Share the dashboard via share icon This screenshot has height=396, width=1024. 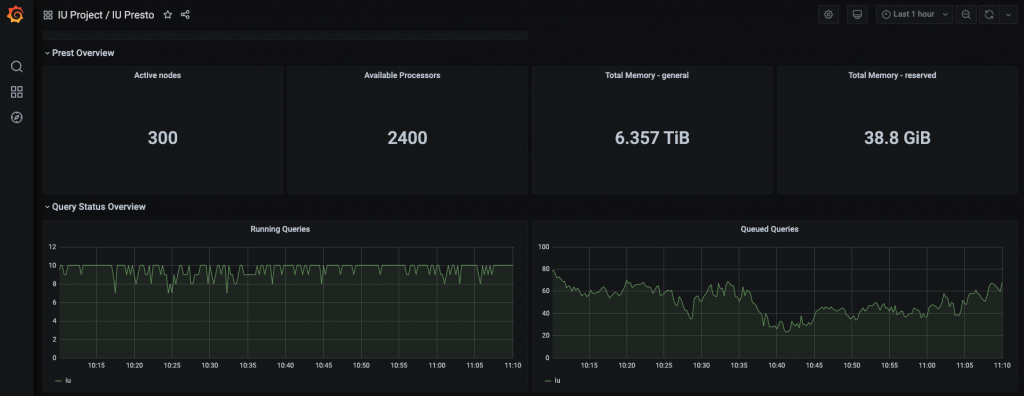[x=185, y=14]
